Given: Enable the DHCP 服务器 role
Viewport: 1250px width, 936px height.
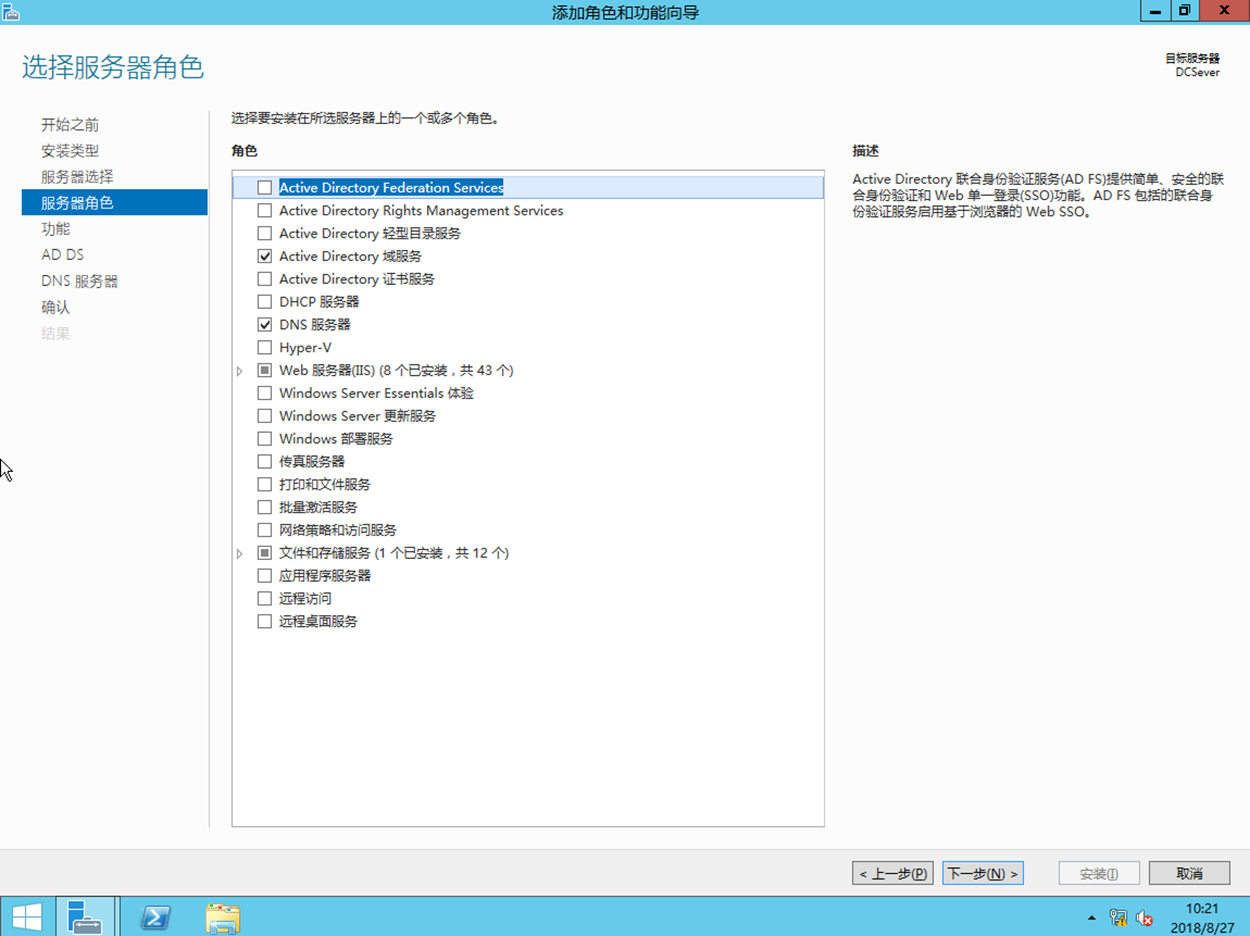Looking at the screenshot, I should 265,301.
